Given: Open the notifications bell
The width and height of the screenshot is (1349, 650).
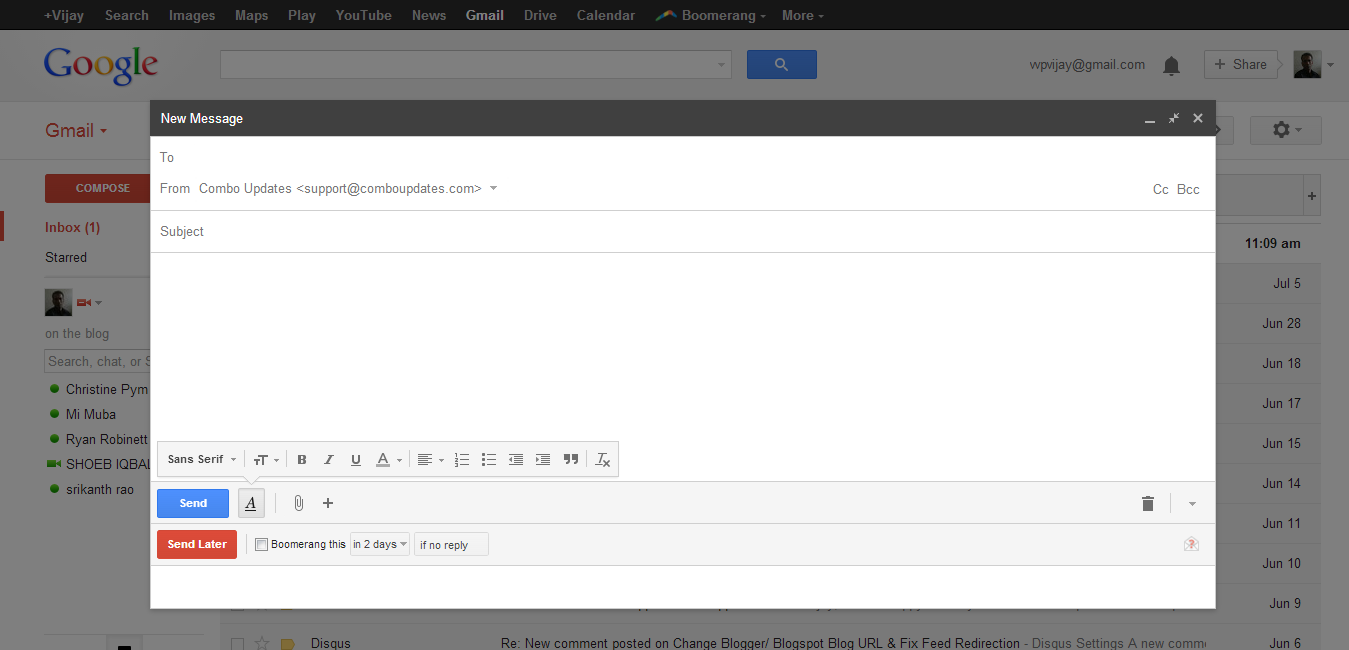Looking at the screenshot, I should click(1171, 66).
